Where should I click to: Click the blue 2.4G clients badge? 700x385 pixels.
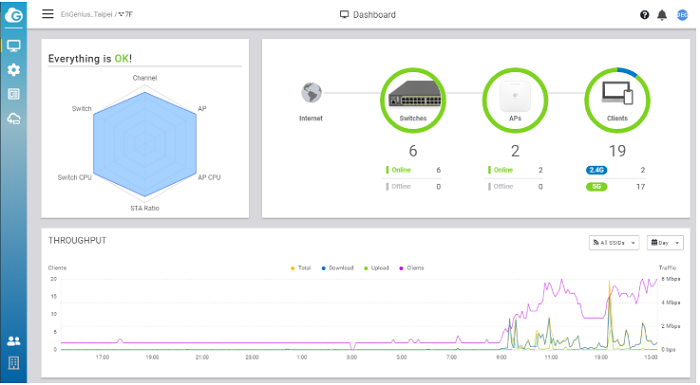[x=596, y=170]
